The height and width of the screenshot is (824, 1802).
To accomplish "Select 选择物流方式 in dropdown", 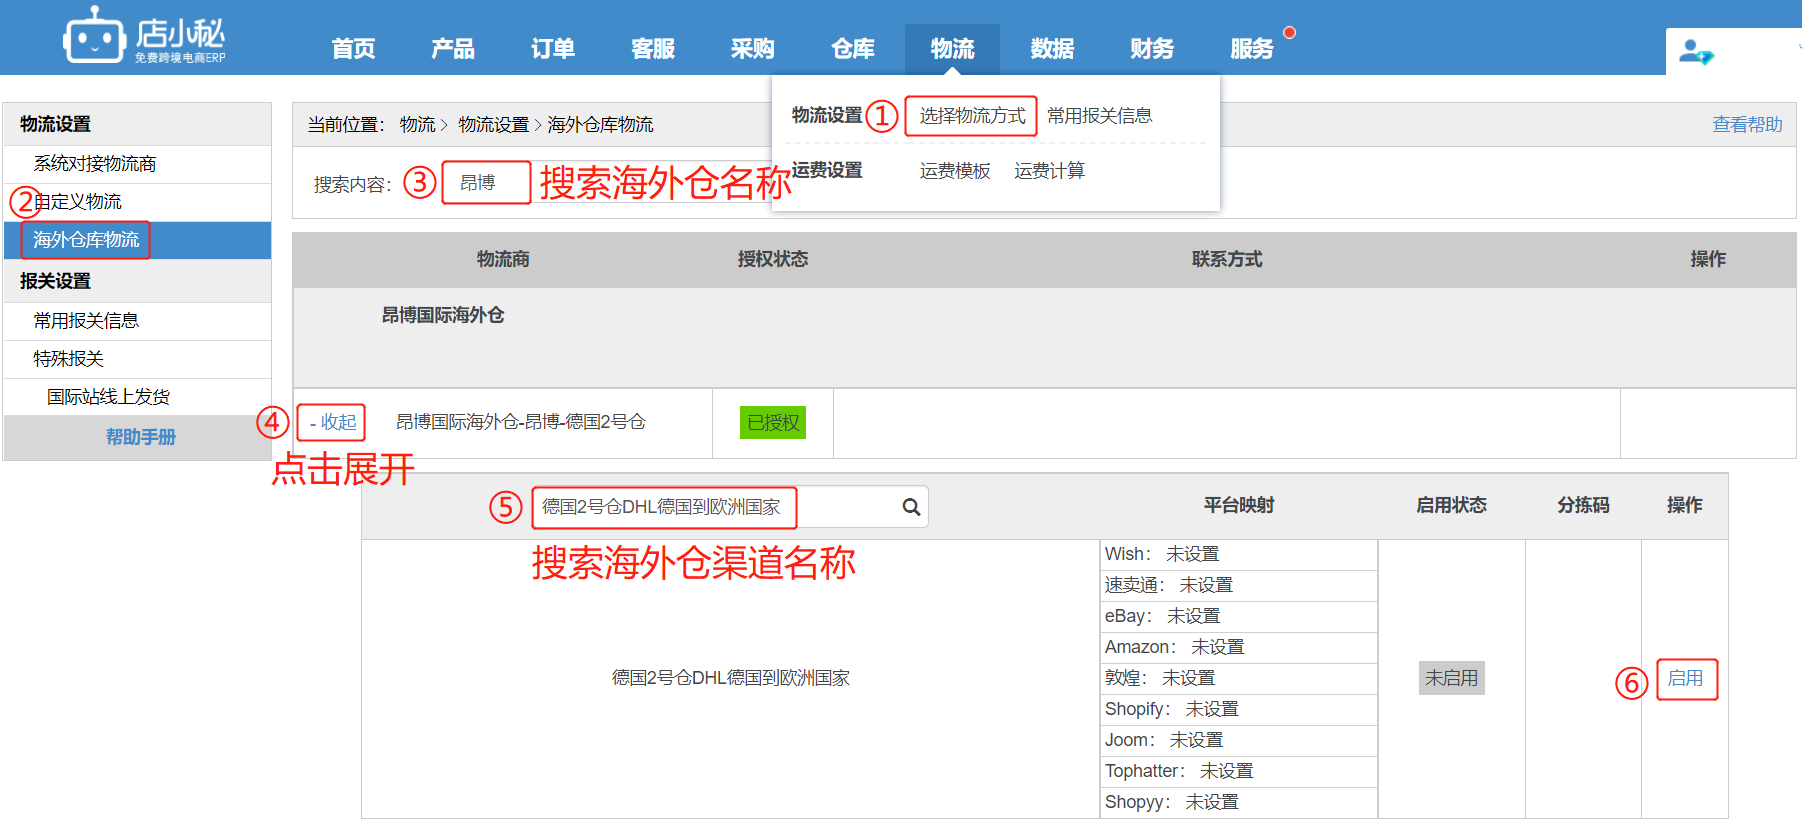I will [x=972, y=116].
